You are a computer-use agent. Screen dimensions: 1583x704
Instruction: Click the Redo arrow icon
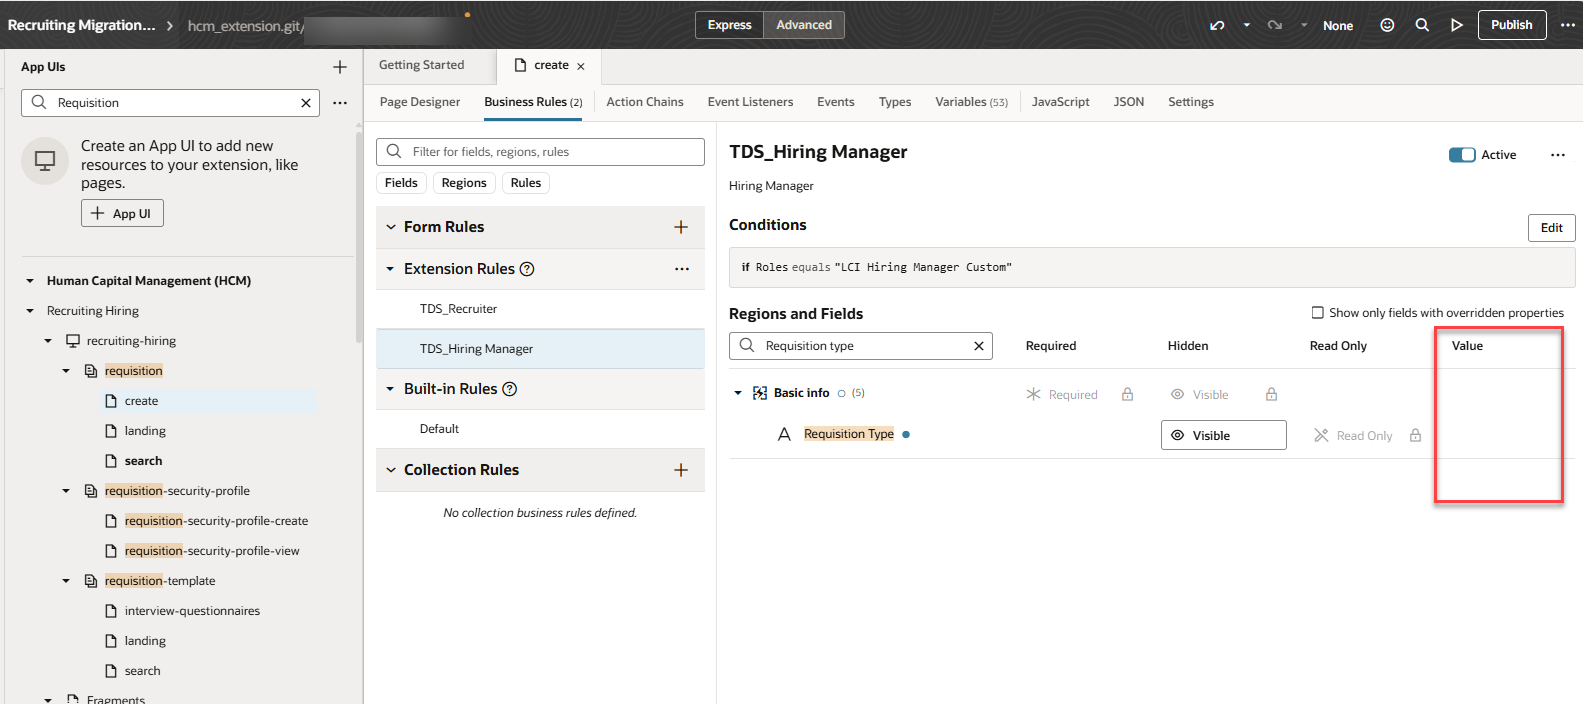(x=1275, y=25)
